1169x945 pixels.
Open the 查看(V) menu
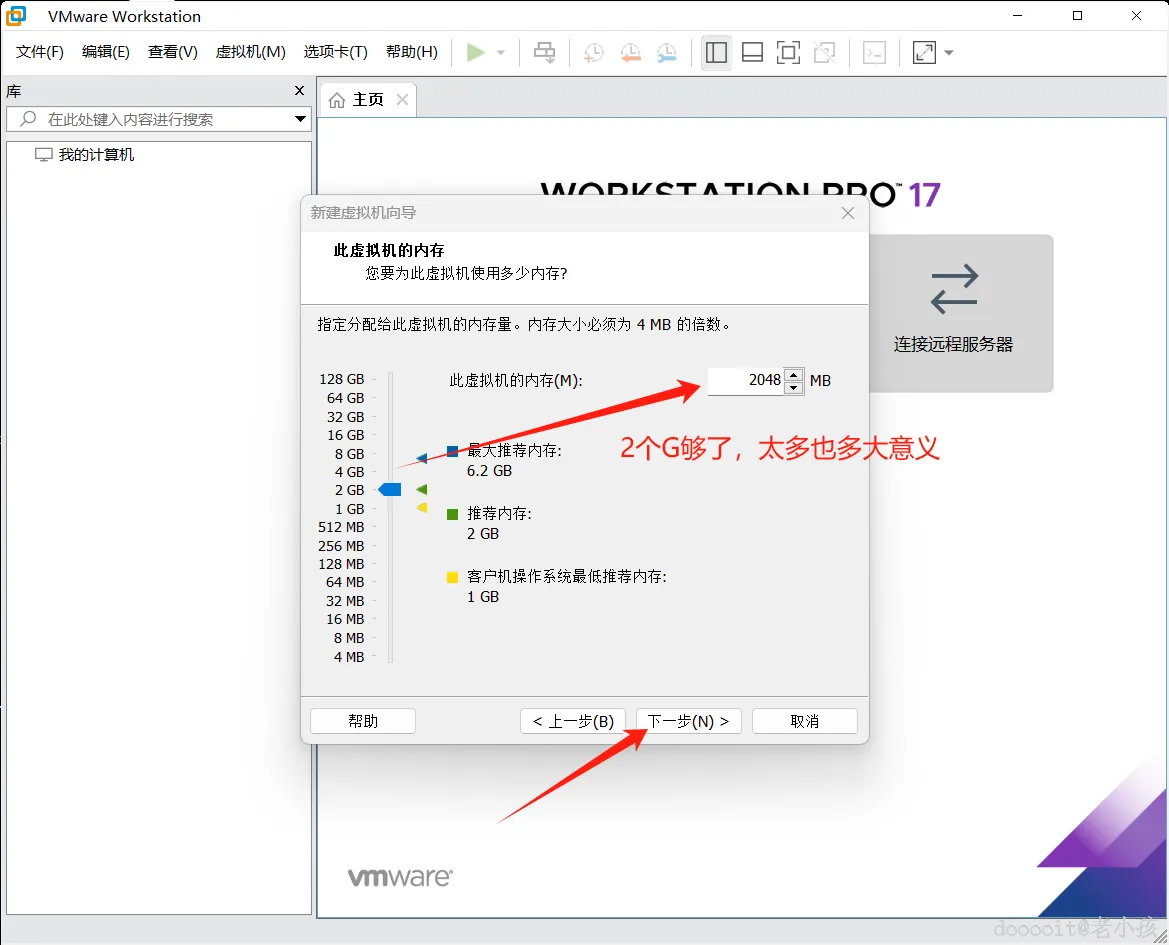point(173,51)
